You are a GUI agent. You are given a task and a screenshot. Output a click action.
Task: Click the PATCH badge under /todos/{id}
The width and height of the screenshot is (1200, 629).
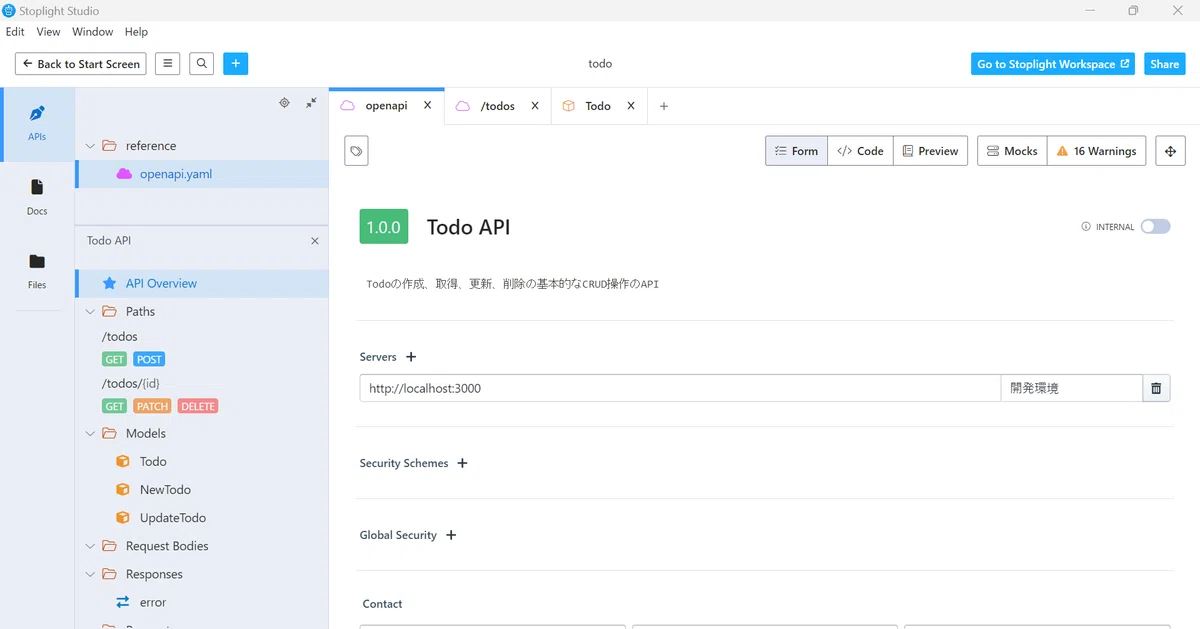click(152, 406)
